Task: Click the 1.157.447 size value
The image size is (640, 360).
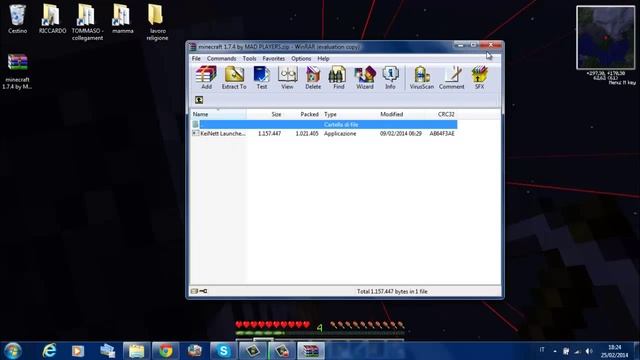Action: 269,133
